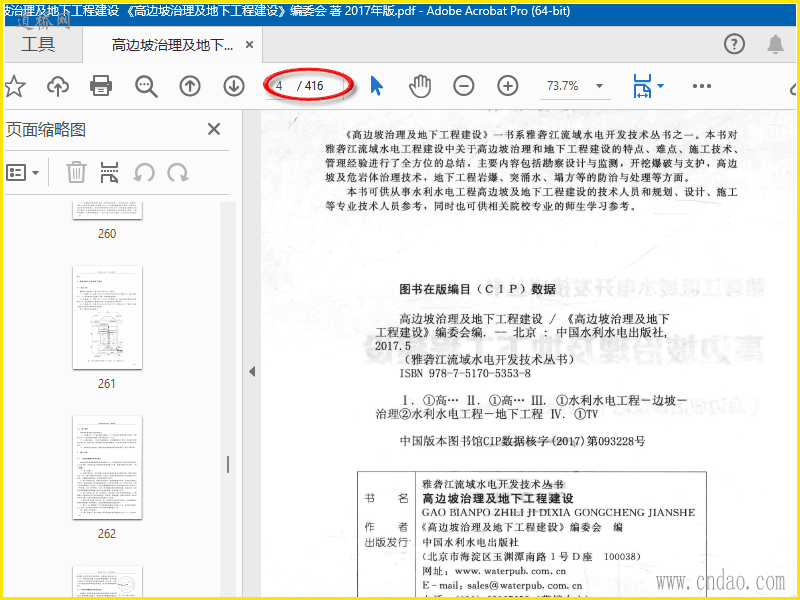
Task: Select page thumbnail 261
Action: pyautogui.click(x=107, y=317)
